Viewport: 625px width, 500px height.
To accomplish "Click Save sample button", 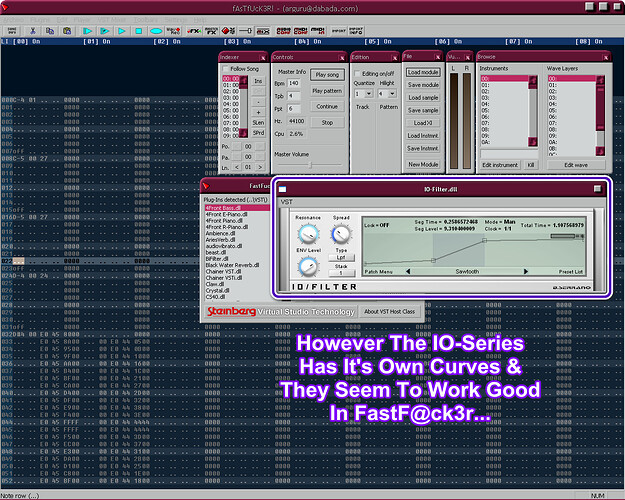I will click(423, 110).
